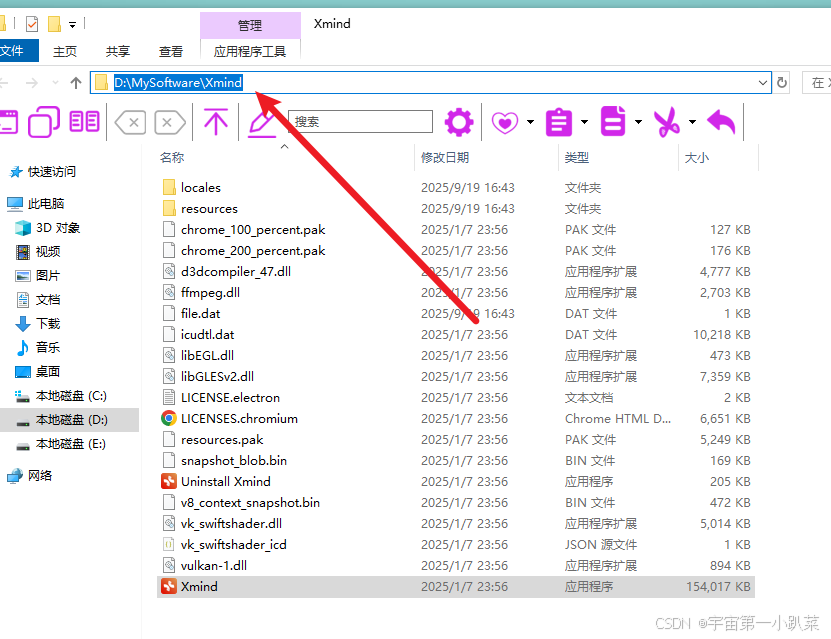
Task: Select the locales folder
Action: click(x=456, y=188)
